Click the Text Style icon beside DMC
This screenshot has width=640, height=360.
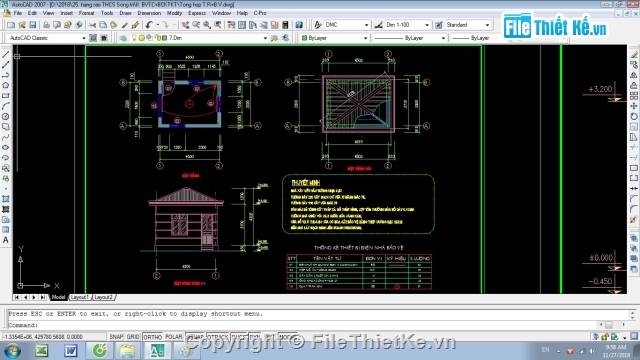tap(318, 25)
